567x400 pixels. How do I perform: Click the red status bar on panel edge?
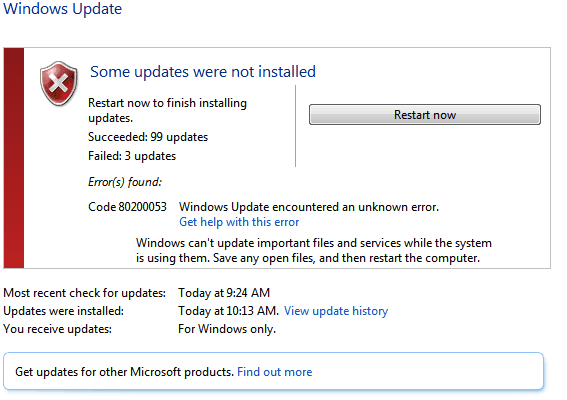(14, 158)
